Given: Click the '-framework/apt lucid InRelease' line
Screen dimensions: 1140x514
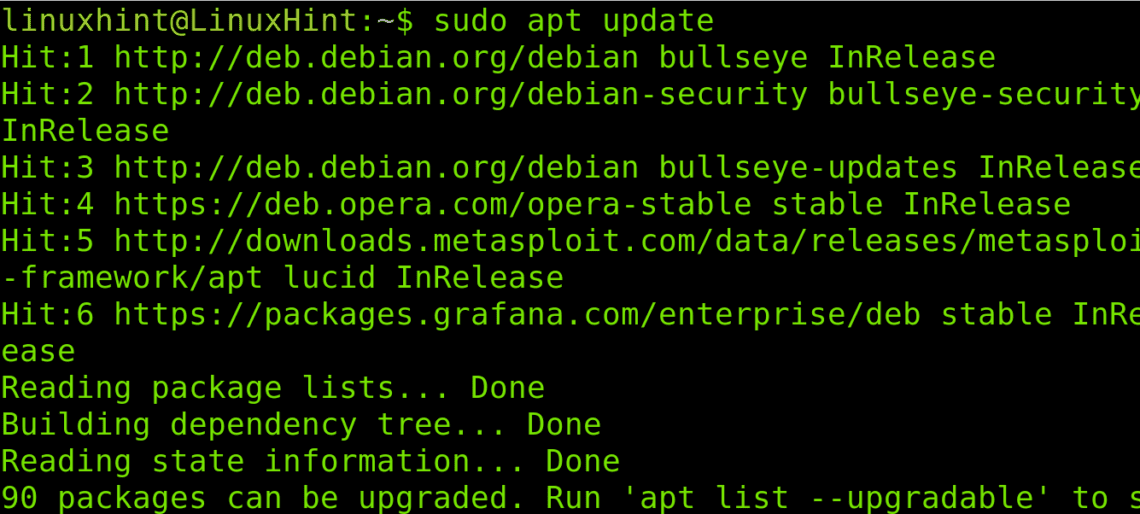Looking at the screenshot, I should [283, 278].
